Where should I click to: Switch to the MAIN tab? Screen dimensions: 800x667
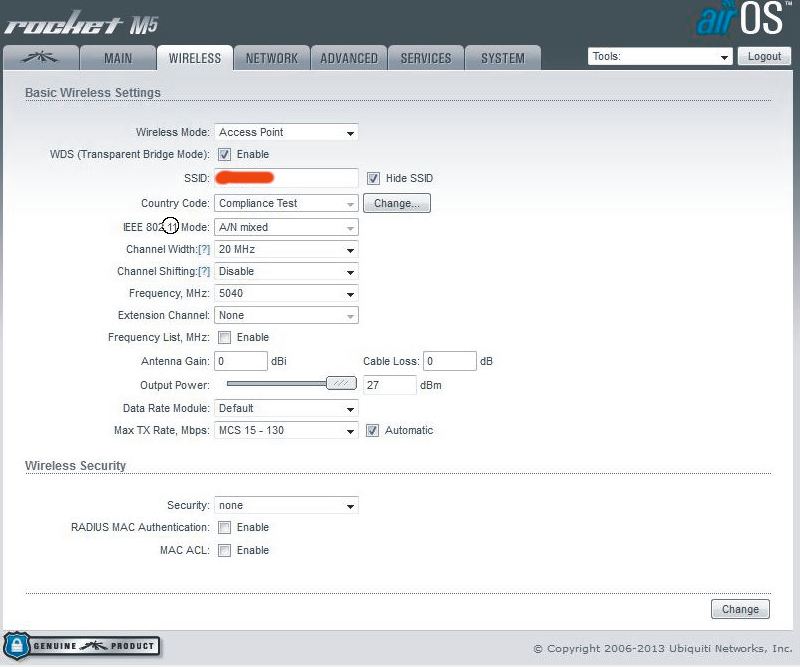pyautogui.click(x=118, y=58)
